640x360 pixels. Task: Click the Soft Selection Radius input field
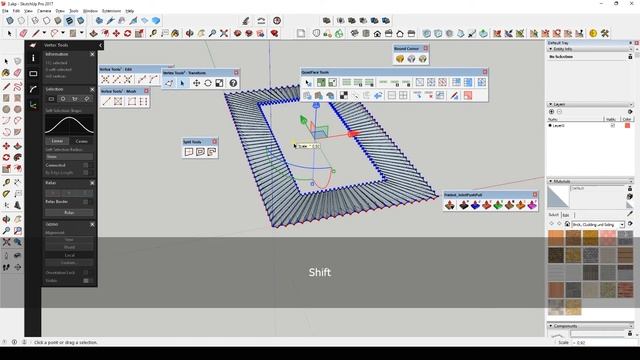pyautogui.click(x=69, y=156)
